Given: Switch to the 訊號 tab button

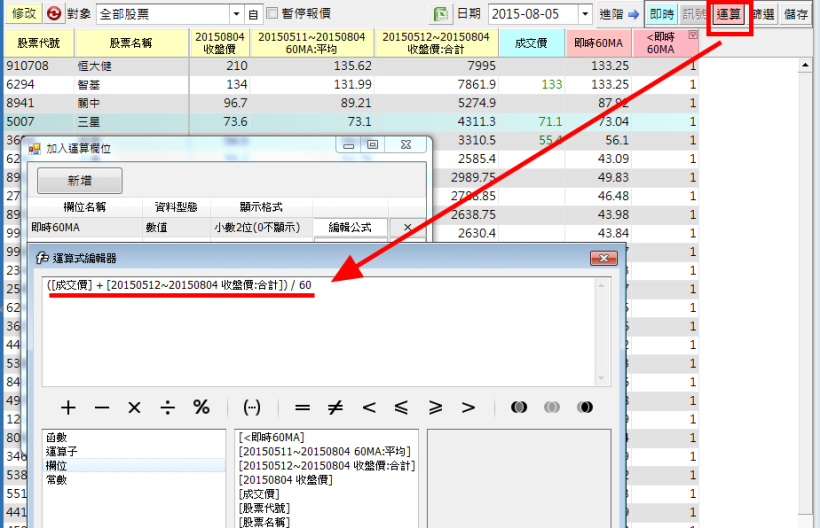Looking at the screenshot, I should coord(694,14).
